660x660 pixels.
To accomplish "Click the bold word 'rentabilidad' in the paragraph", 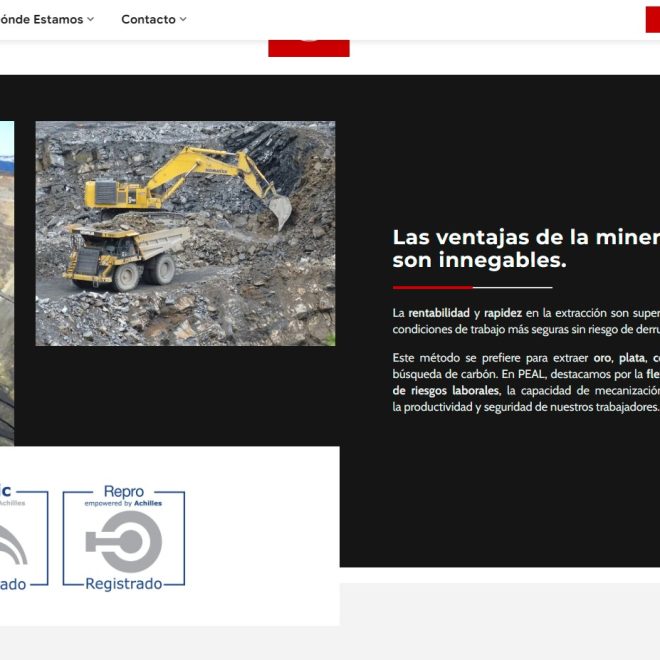I will (438, 313).
